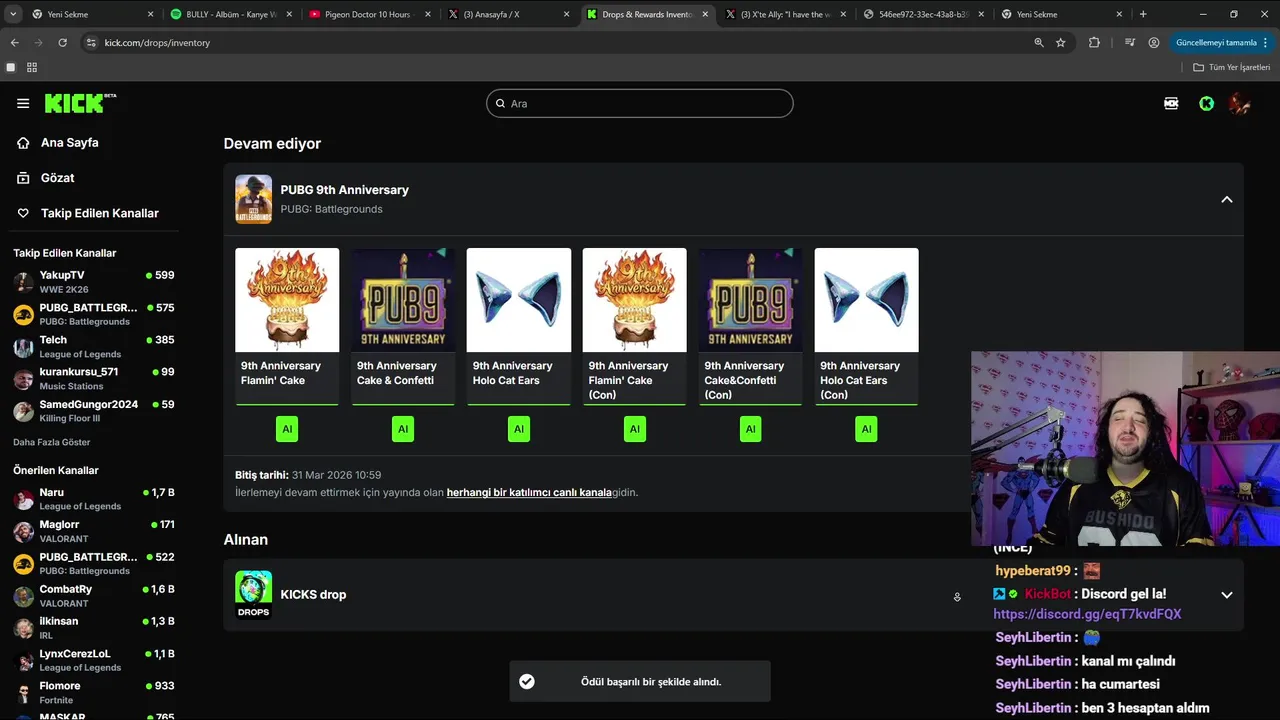Claim Cake&Confetti (Con) with Al button
Viewport: 1280px width, 720px height.
point(750,429)
